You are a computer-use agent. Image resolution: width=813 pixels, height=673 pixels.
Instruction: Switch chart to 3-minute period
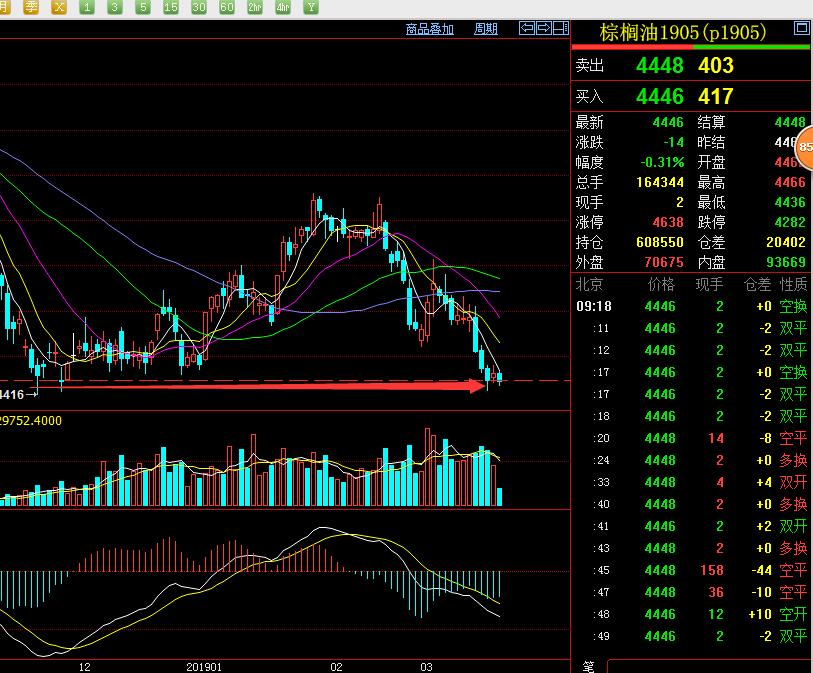(x=116, y=7)
